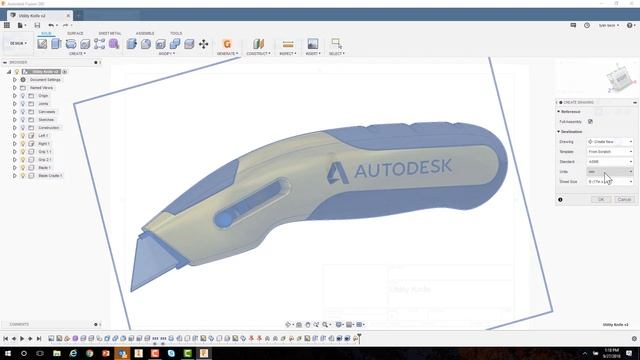Click the Insert image icon
This screenshot has height=360, width=640.
coord(313,44)
